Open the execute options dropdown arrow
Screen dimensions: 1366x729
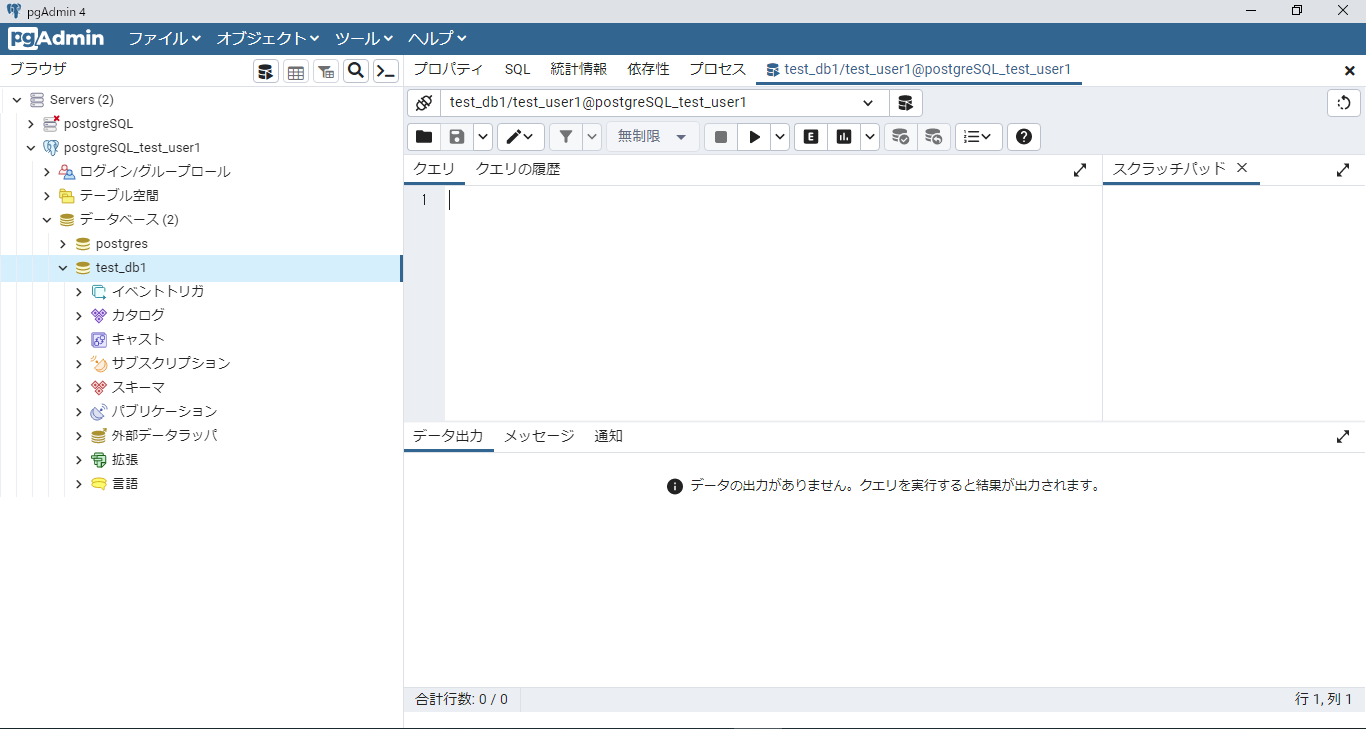pos(780,137)
